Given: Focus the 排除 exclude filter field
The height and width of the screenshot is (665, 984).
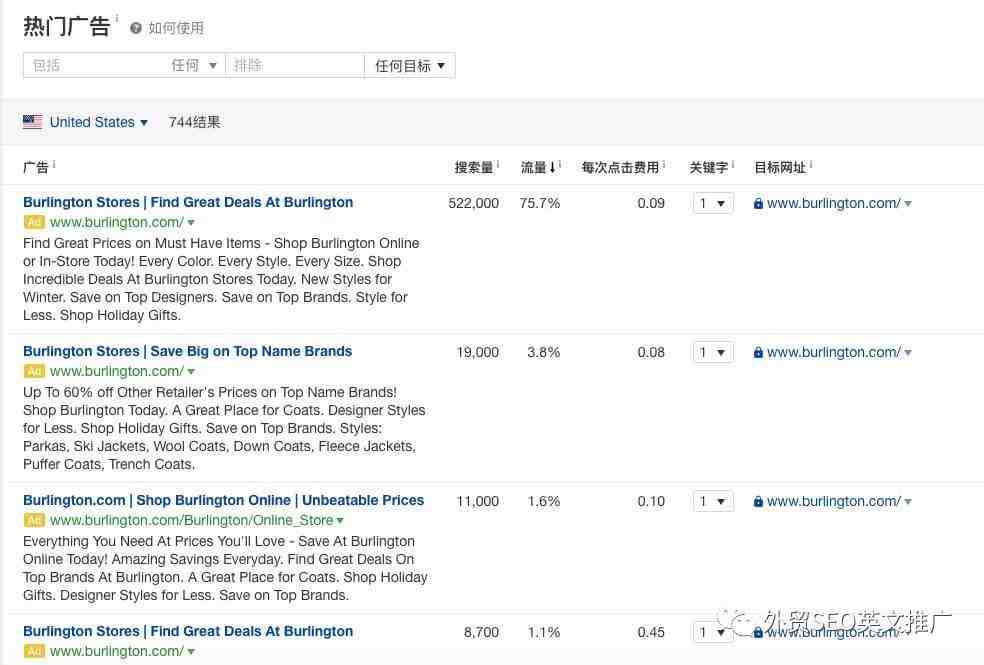Looking at the screenshot, I should pos(294,65).
